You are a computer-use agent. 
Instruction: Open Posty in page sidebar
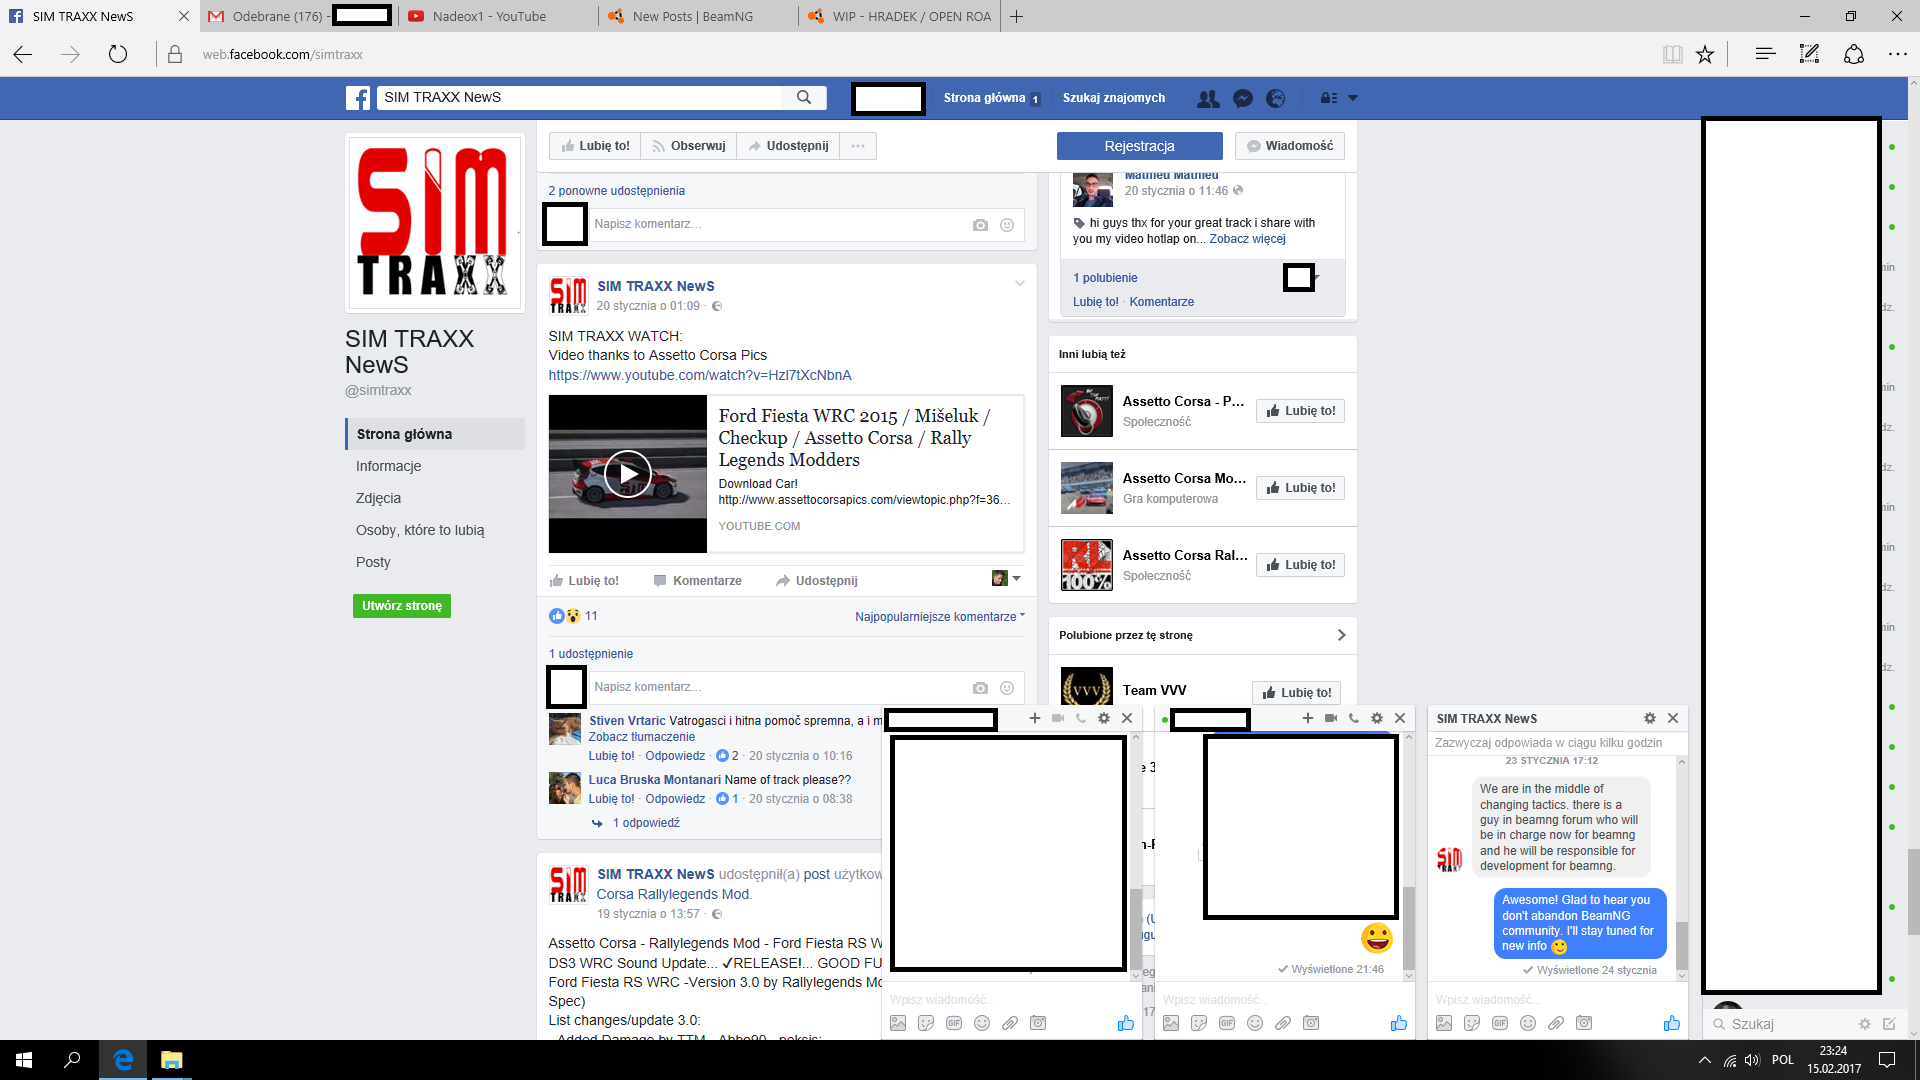point(373,562)
